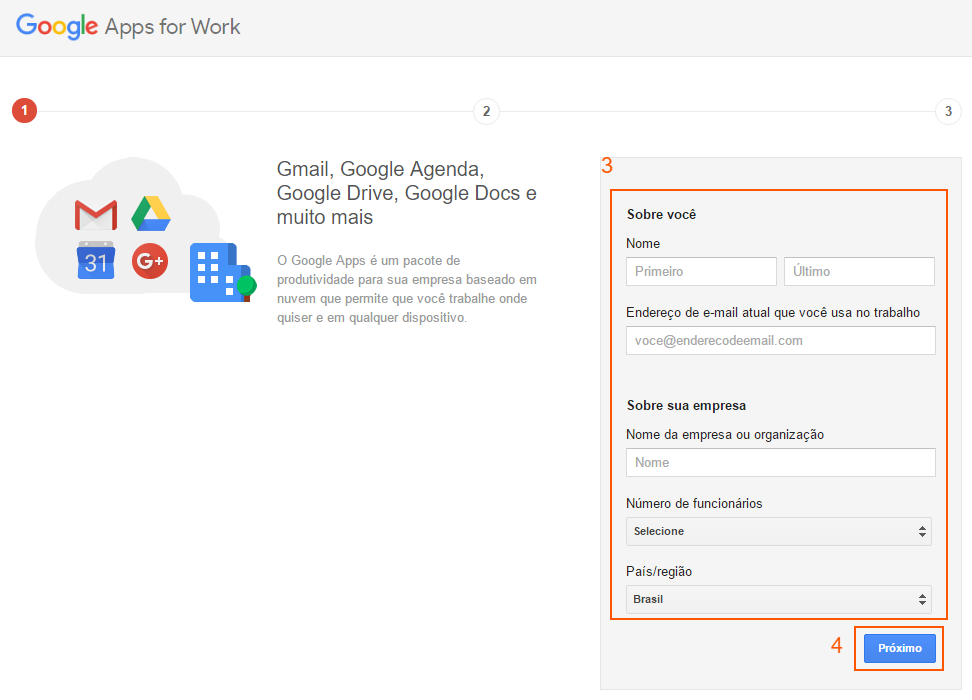Go to step 3 in progress bar
The image size is (972, 700).
(x=948, y=112)
